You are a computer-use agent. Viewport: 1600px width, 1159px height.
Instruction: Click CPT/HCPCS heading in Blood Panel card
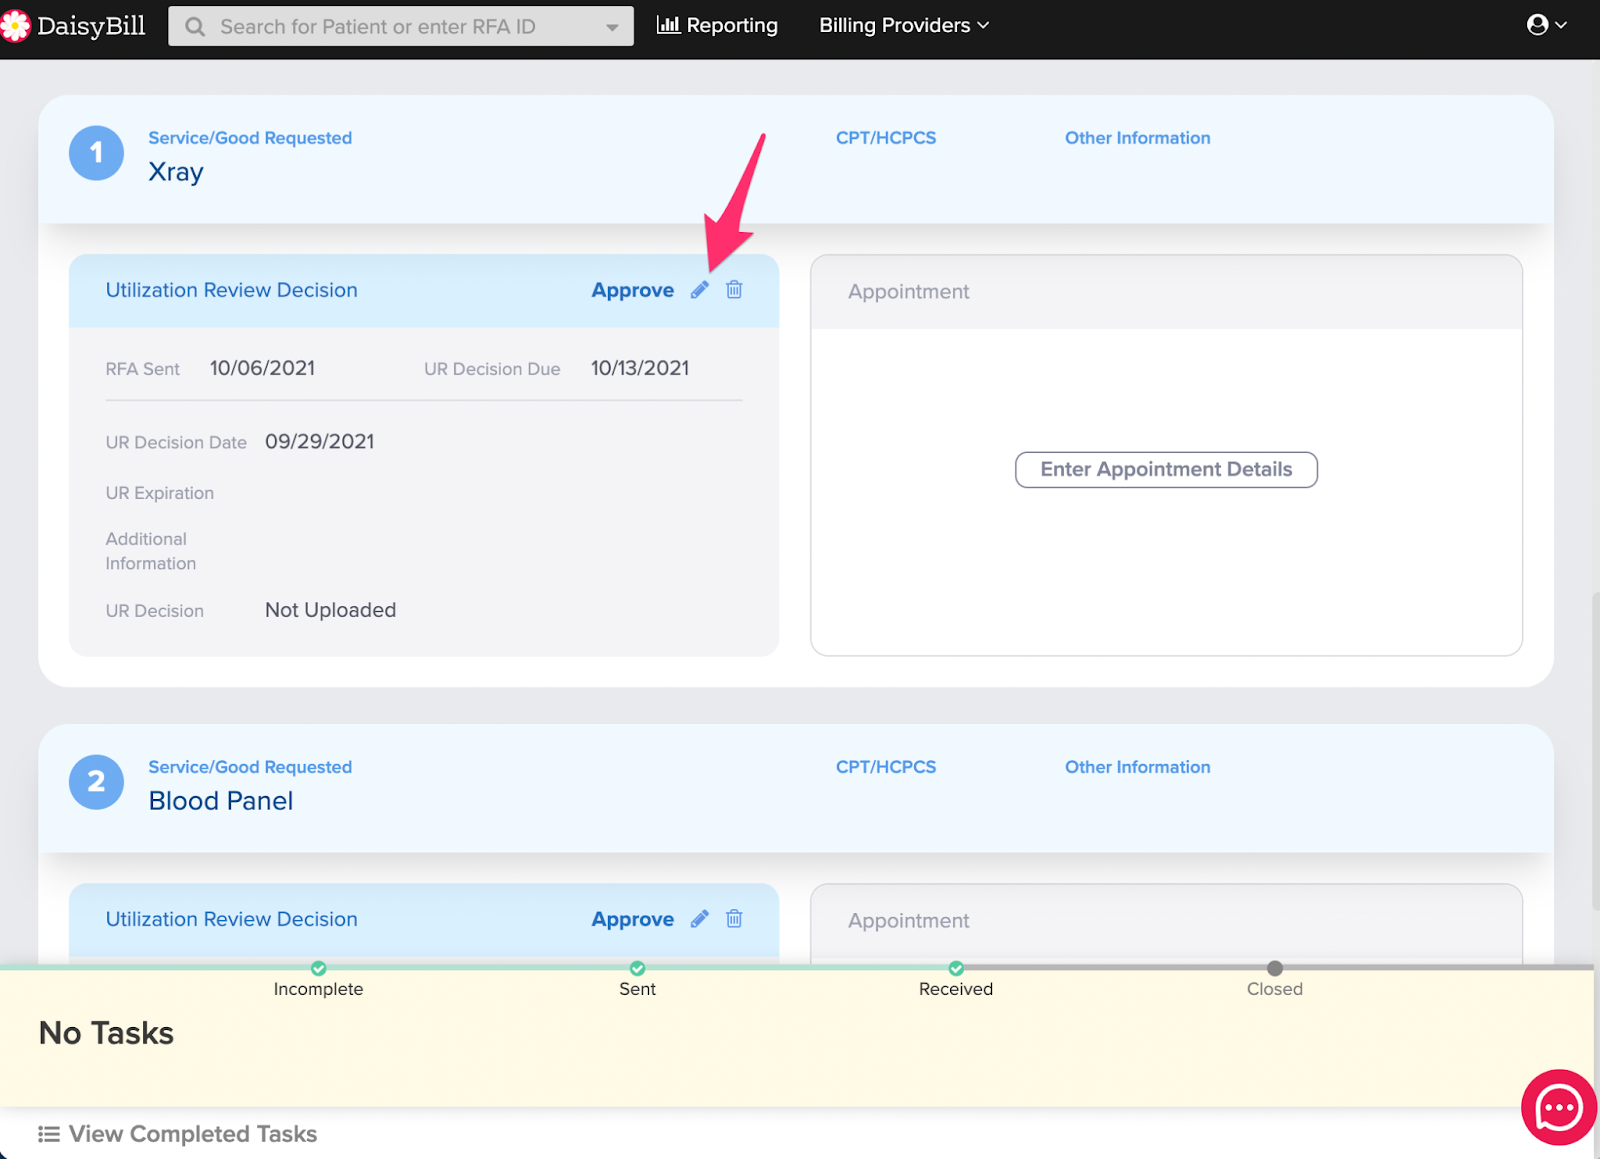pos(886,767)
